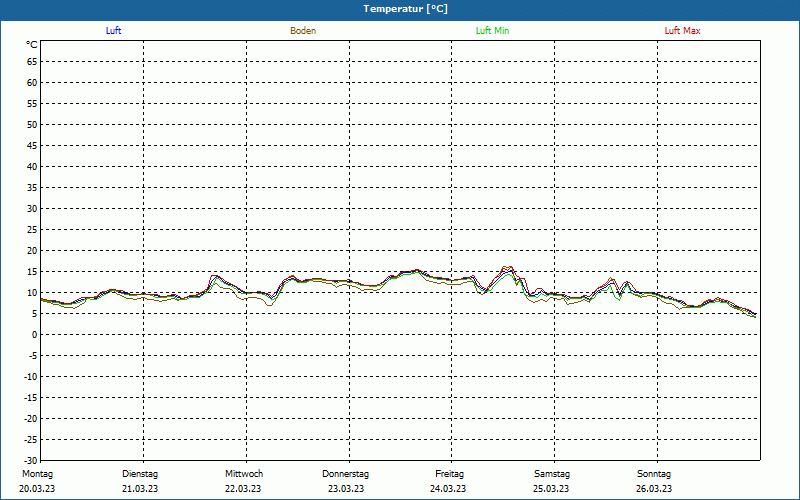Click the 'Sonntag' day label
Viewport: 800px width, 500px height.
654,474
